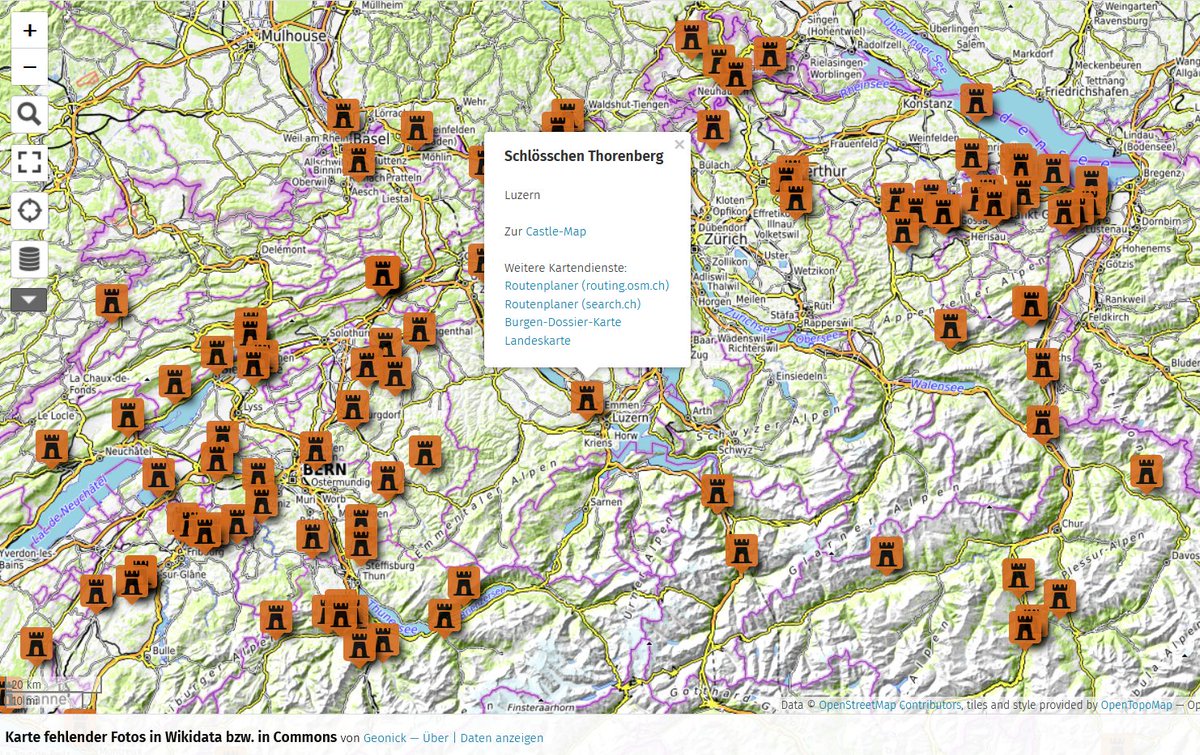Open the Burgen-Dossier-Karte link
The image size is (1200, 755).
[x=563, y=322]
